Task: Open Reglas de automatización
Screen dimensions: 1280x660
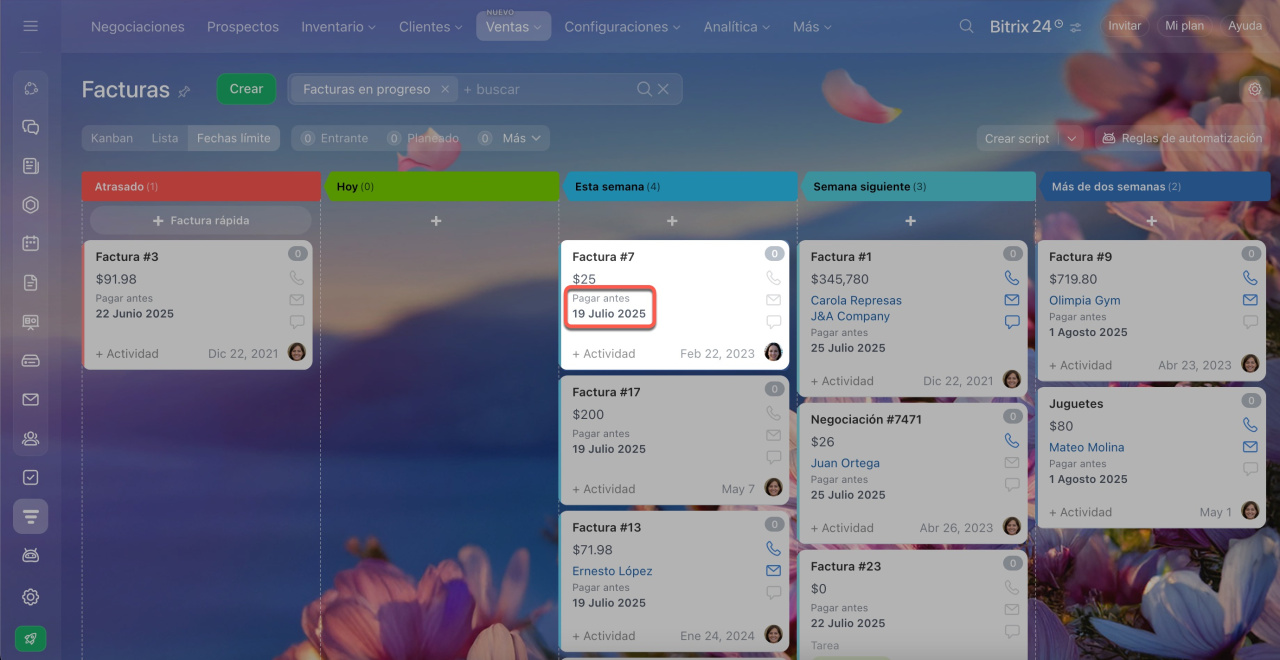Action: (x=1181, y=138)
